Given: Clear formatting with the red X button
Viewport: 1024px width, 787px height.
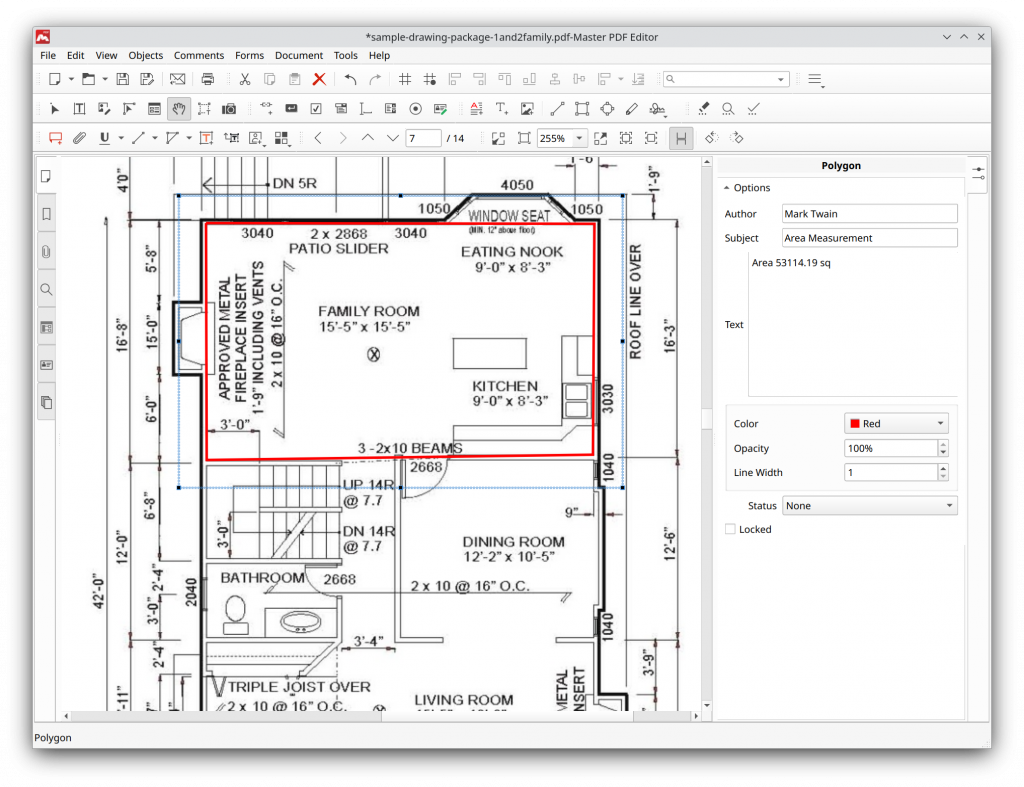Looking at the screenshot, I should [x=318, y=78].
